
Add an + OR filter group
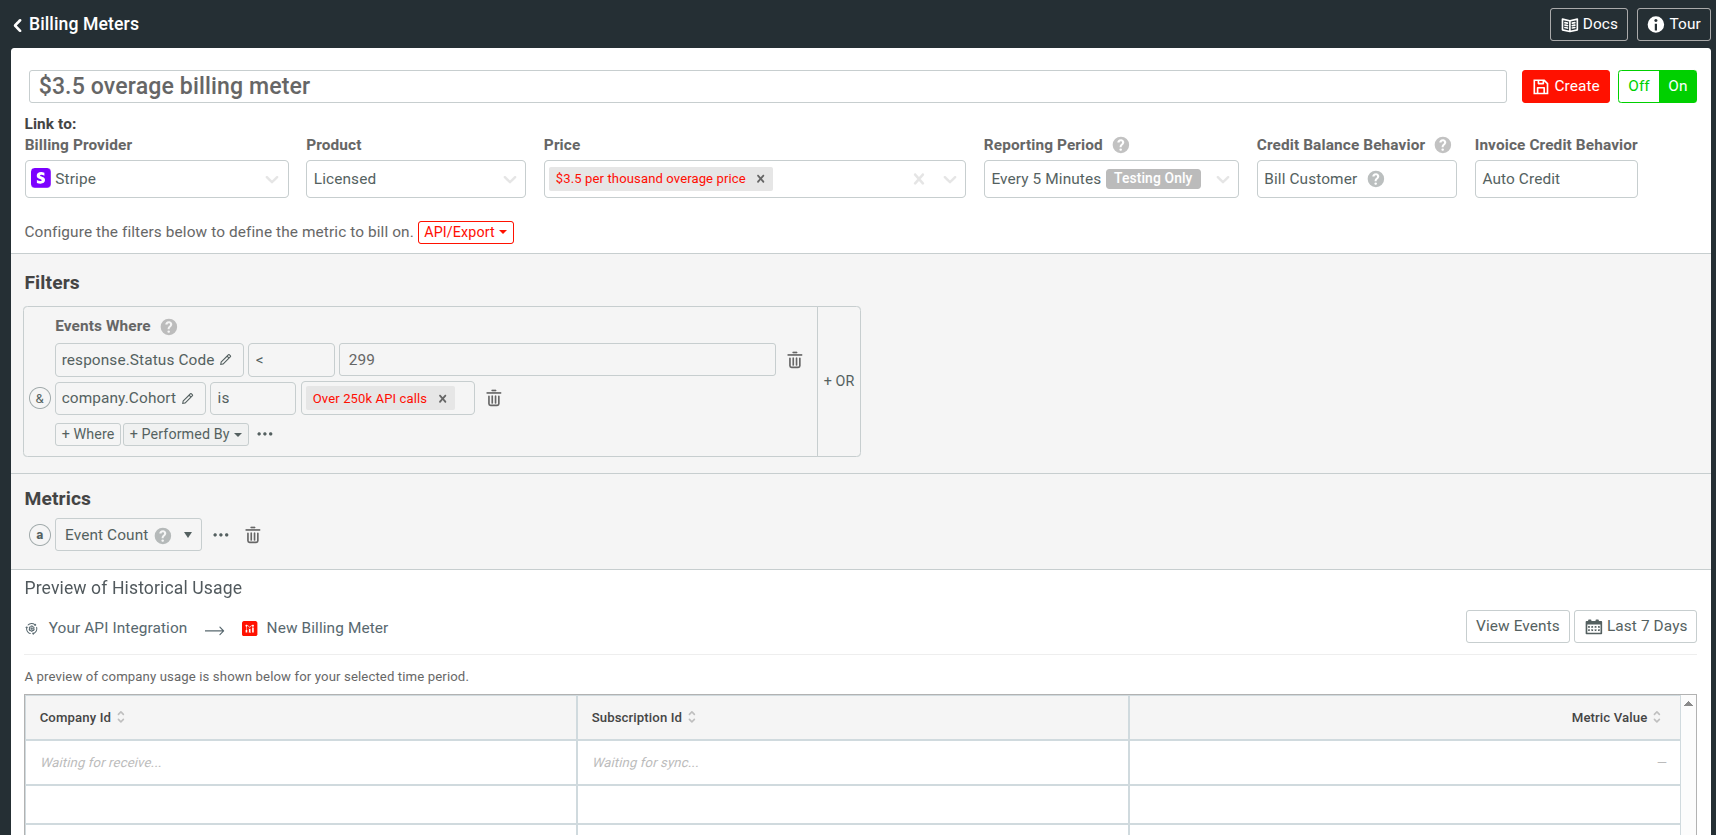coord(839,381)
